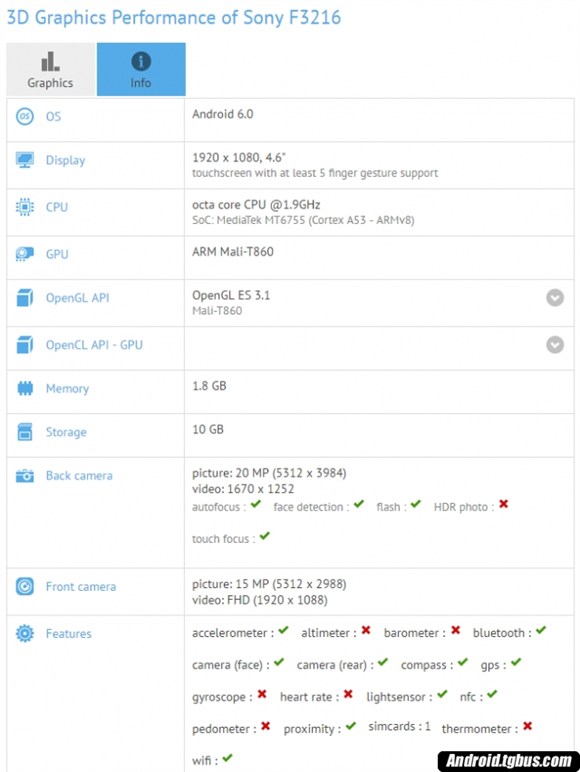Click the Features gear icon
Viewport: 580px width, 772px height.
point(25,634)
